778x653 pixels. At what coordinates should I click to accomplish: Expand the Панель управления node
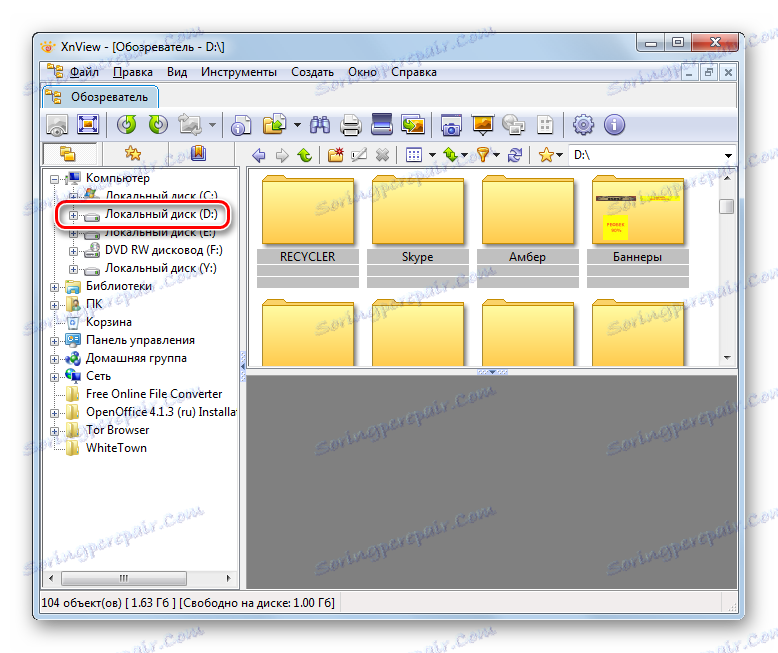[55, 341]
